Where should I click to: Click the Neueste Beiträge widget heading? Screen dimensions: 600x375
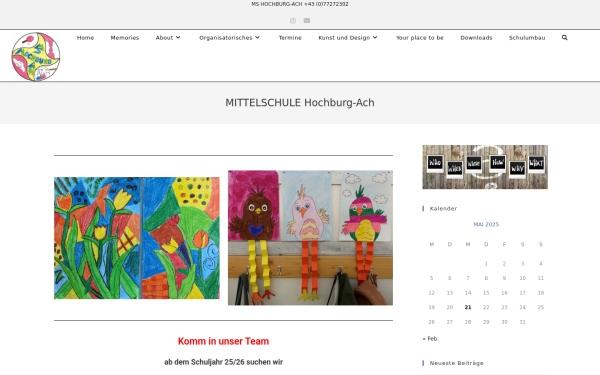457,363
